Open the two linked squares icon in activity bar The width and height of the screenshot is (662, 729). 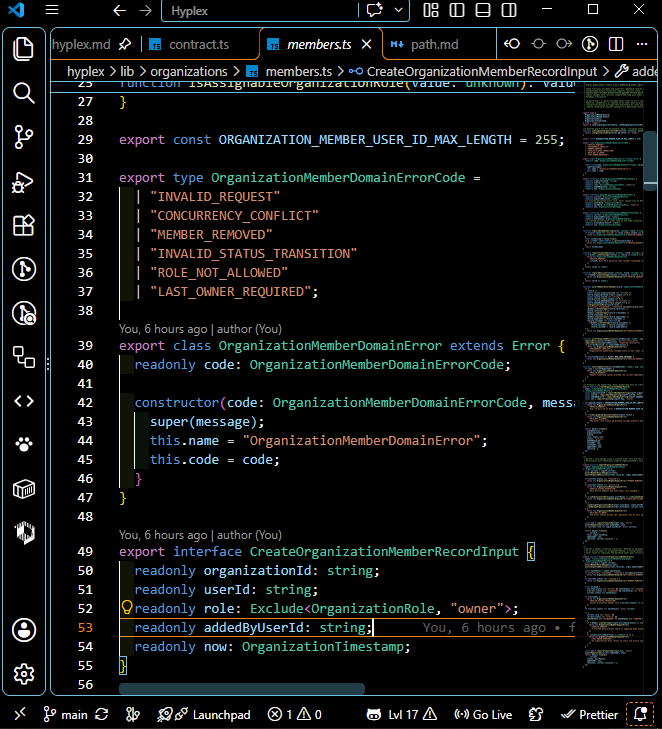(23, 357)
